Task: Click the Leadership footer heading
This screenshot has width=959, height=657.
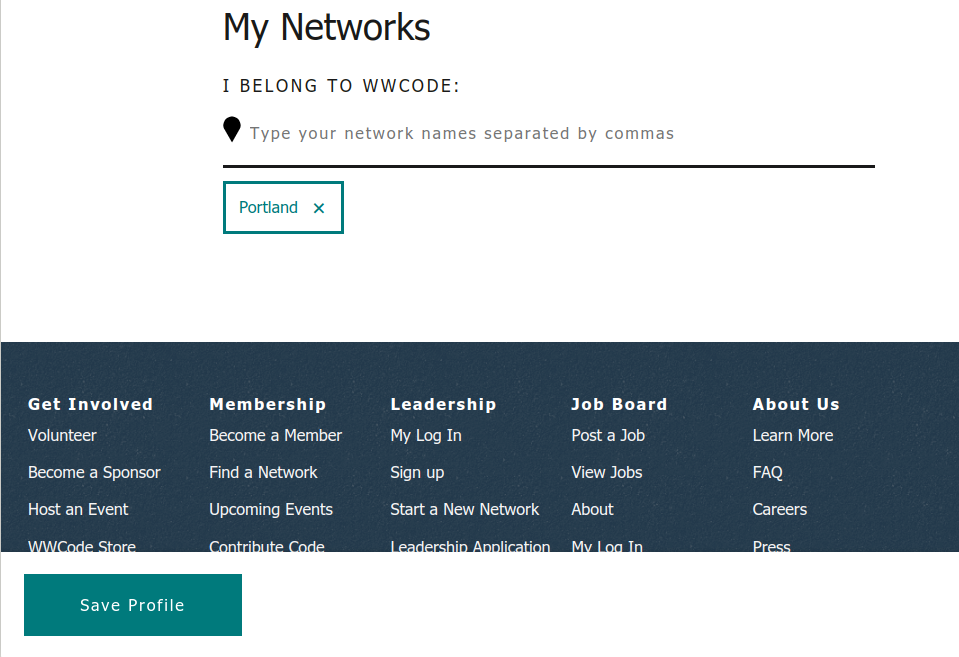Action: 443,404
